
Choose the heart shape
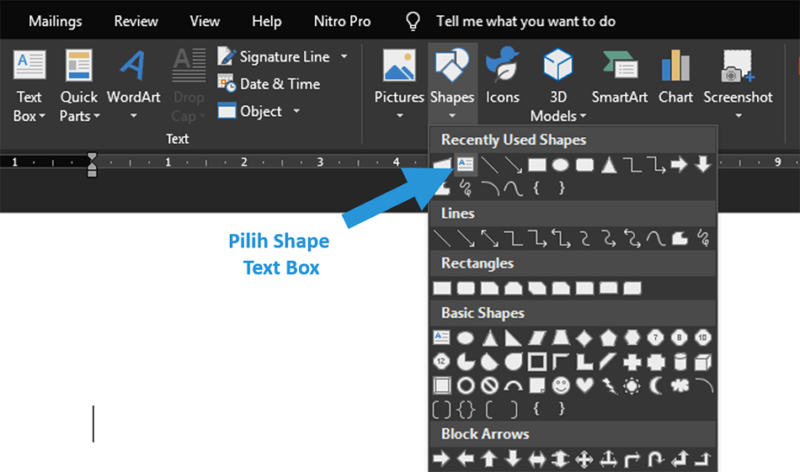[x=584, y=385]
